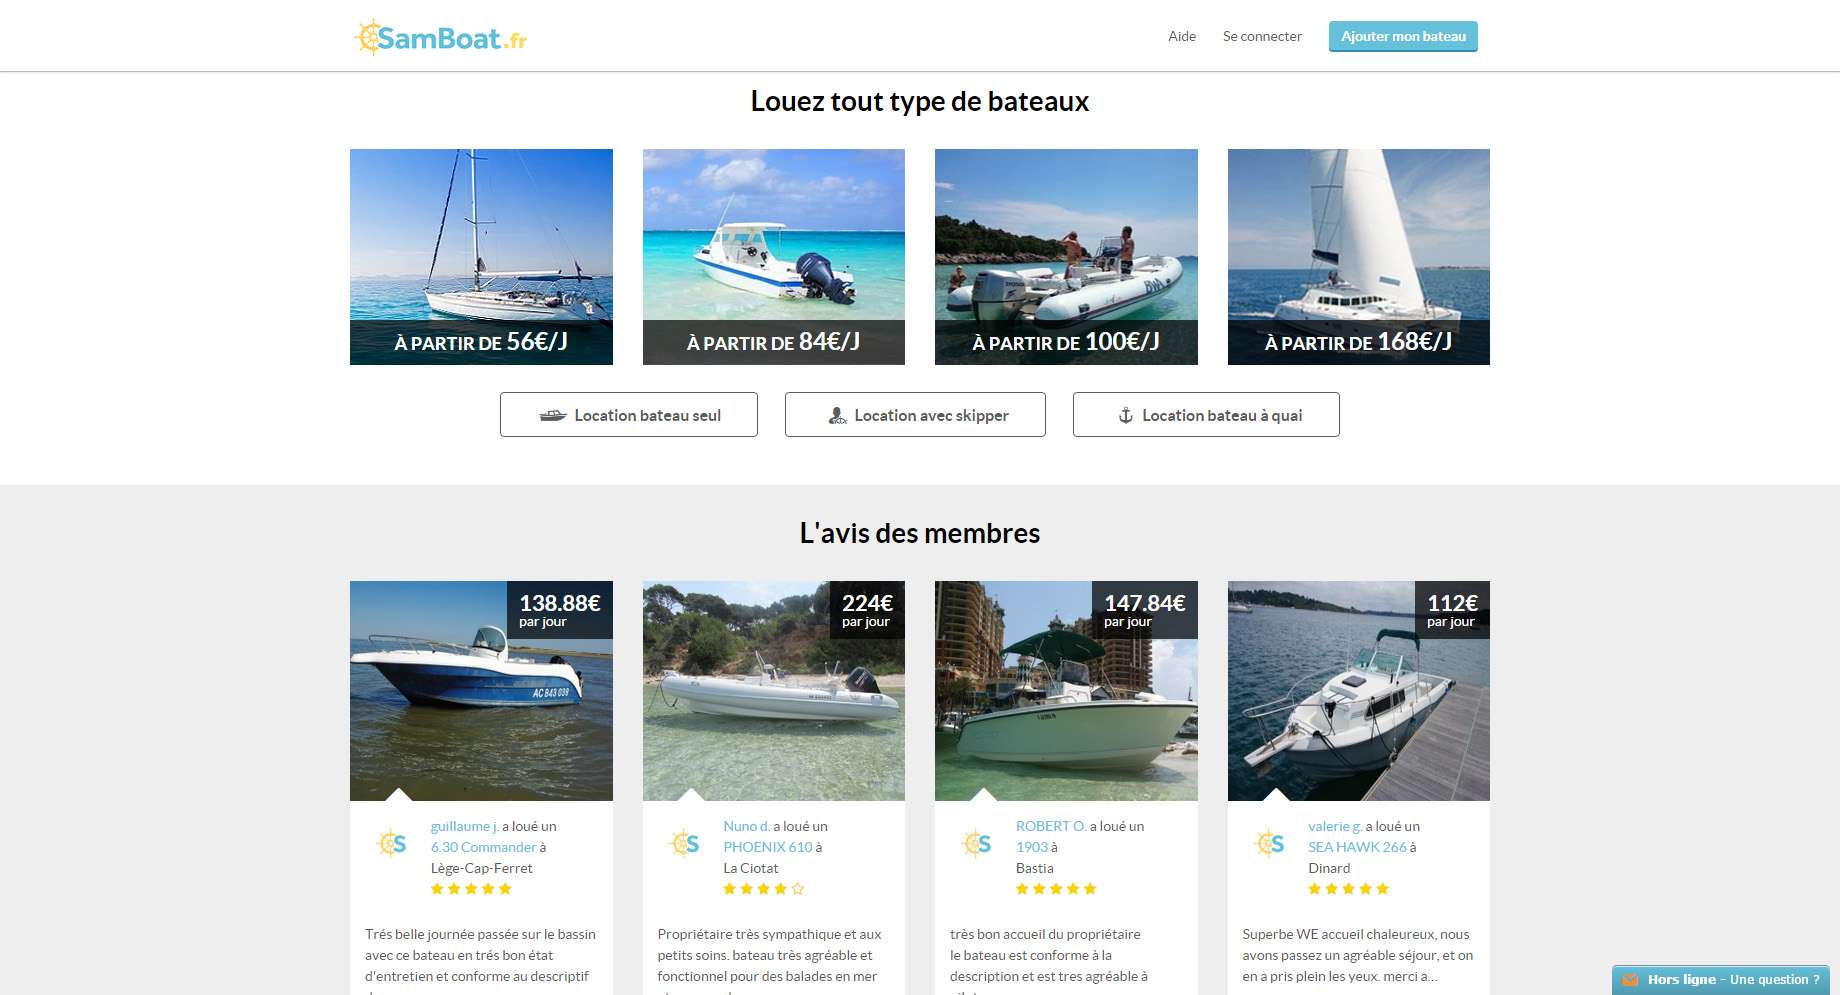1840x995 pixels.
Task: Open the SEA HAWK 266 boat link
Action: pyautogui.click(x=1357, y=847)
